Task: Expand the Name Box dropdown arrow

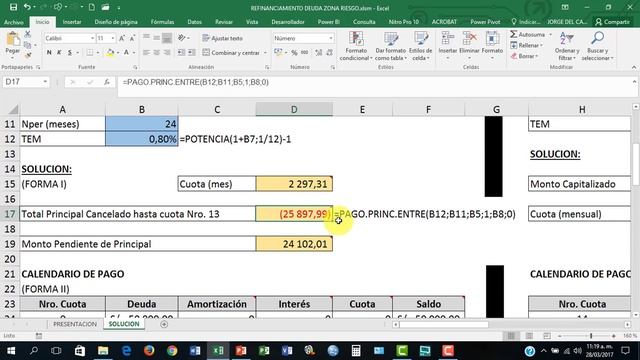Action: pyautogui.click(x=45, y=82)
